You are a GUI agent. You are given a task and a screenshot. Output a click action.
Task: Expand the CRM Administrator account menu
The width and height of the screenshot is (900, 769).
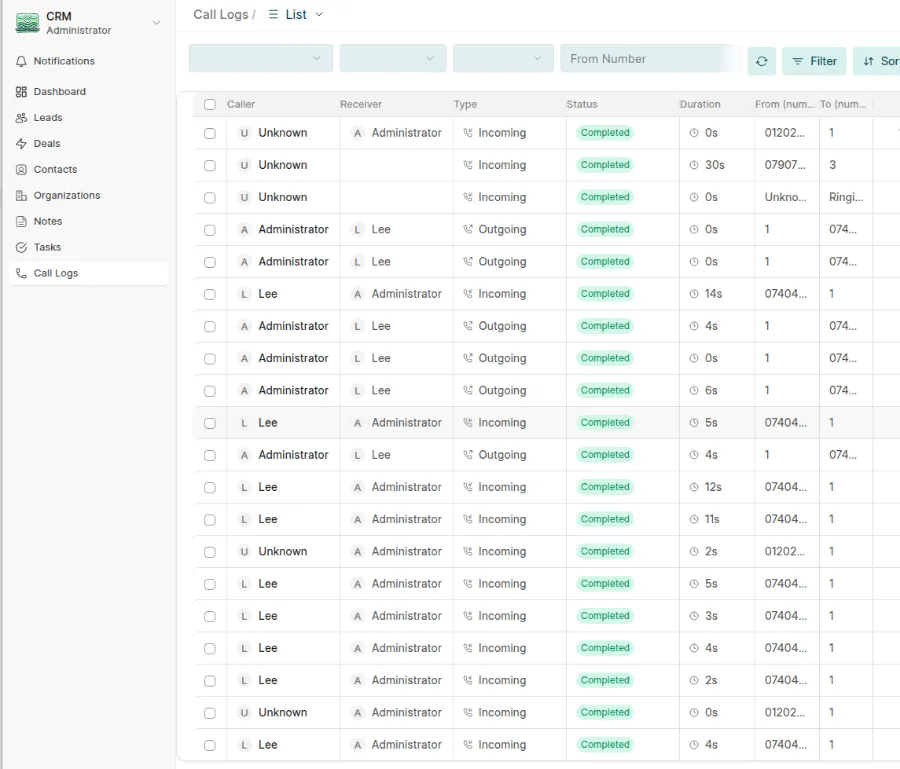click(156, 23)
